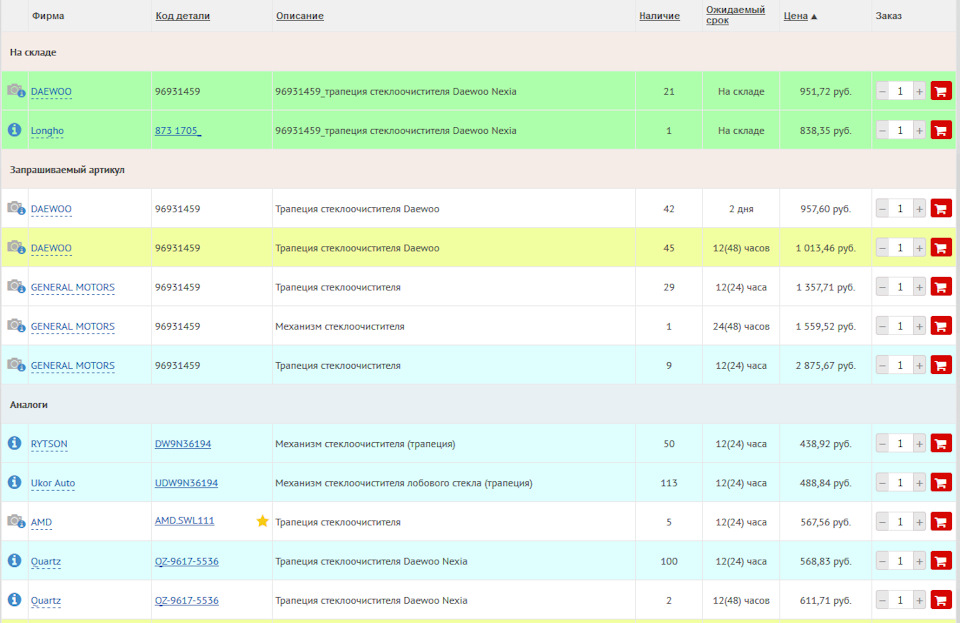The height and width of the screenshot is (623, 960).
Task: Increase quantity for Quartz 568,83 руб. row
Action: [x=919, y=561]
